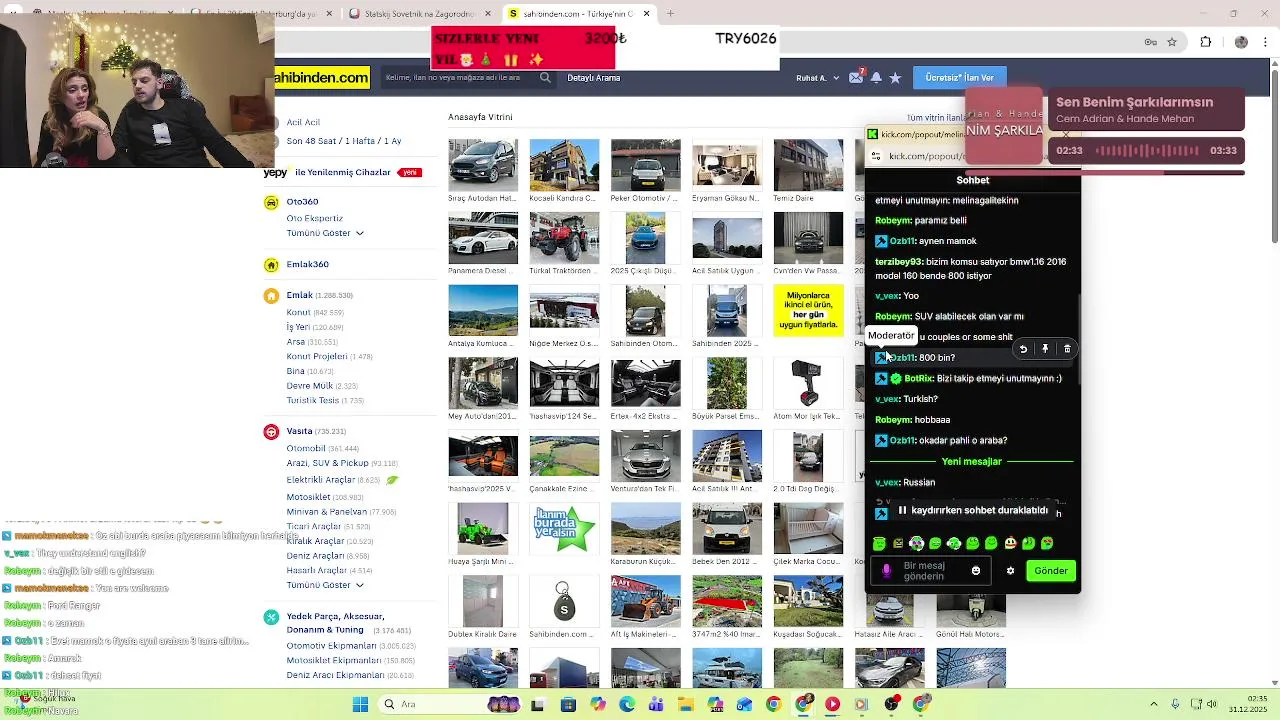
Task: Open Microsoft Edge from the taskbar
Action: (627, 704)
